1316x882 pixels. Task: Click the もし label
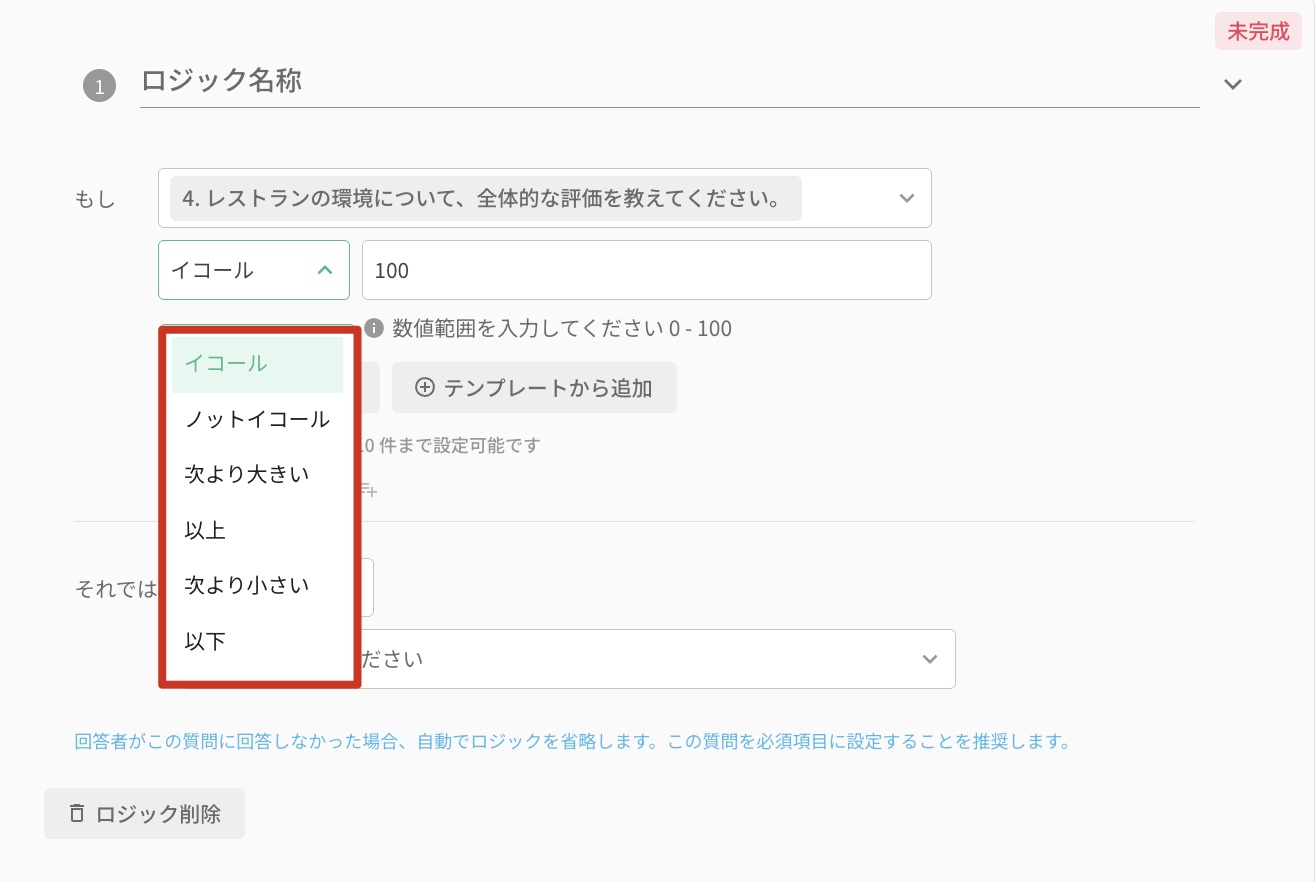coord(95,199)
